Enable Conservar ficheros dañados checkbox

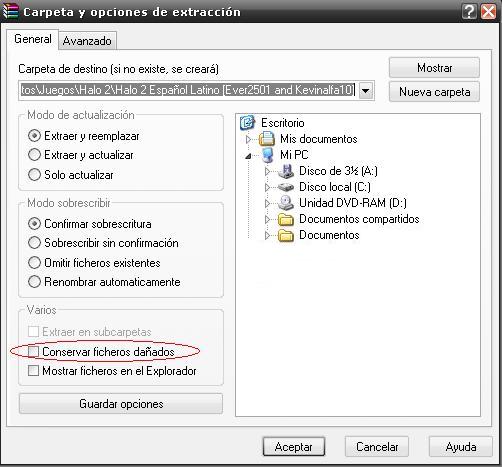pyautogui.click(x=33, y=352)
